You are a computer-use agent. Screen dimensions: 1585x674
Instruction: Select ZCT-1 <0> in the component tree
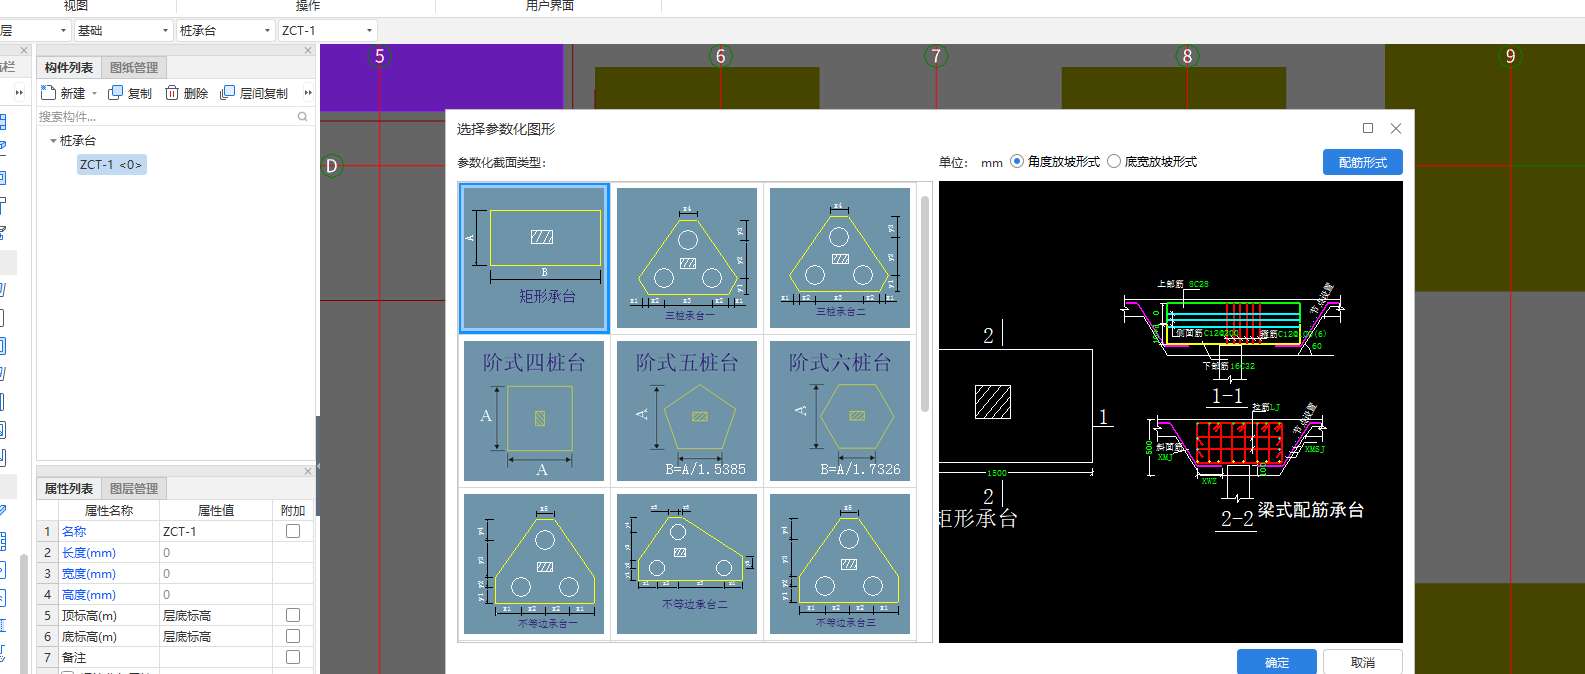click(111, 165)
